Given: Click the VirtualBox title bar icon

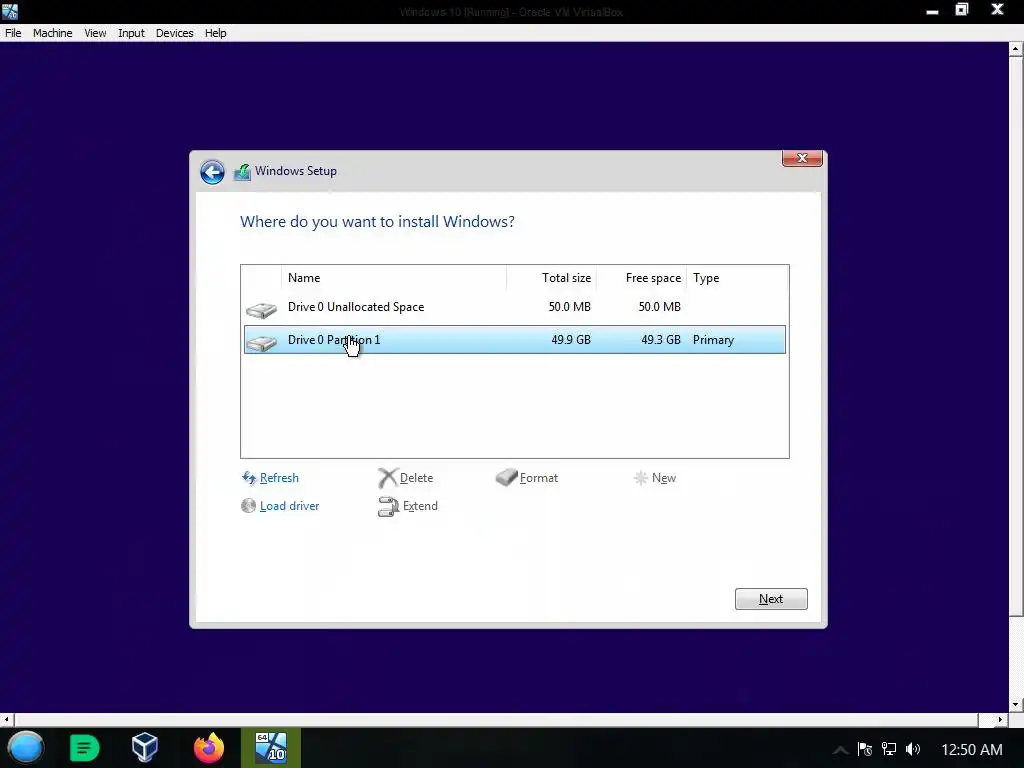Looking at the screenshot, I should [x=10, y=11].
